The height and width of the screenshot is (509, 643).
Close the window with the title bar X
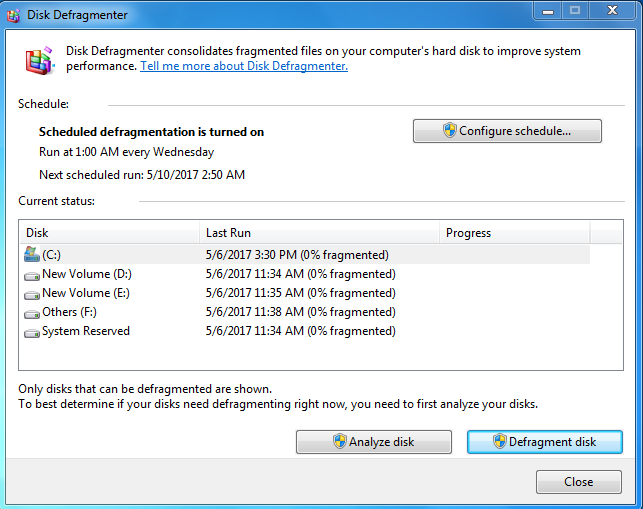click(x=612, y=11)
